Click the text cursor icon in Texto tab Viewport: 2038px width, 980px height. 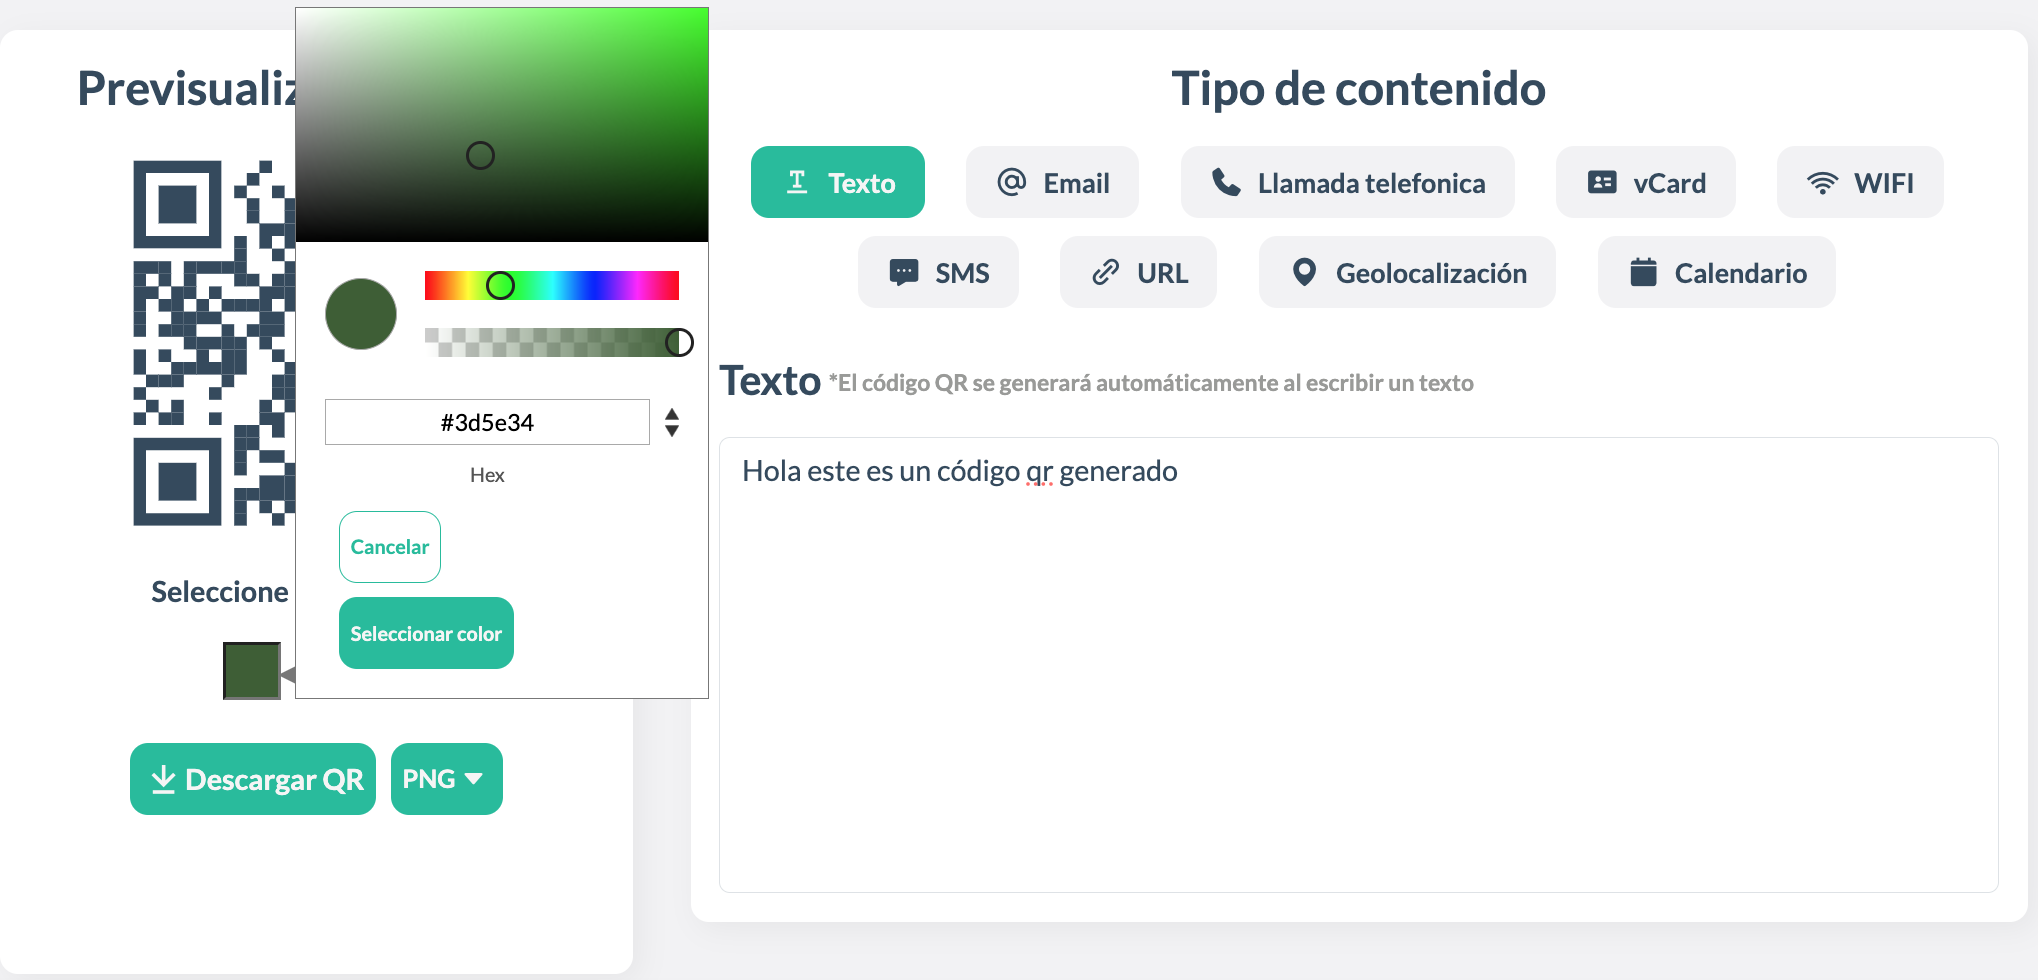coord(797,182)
